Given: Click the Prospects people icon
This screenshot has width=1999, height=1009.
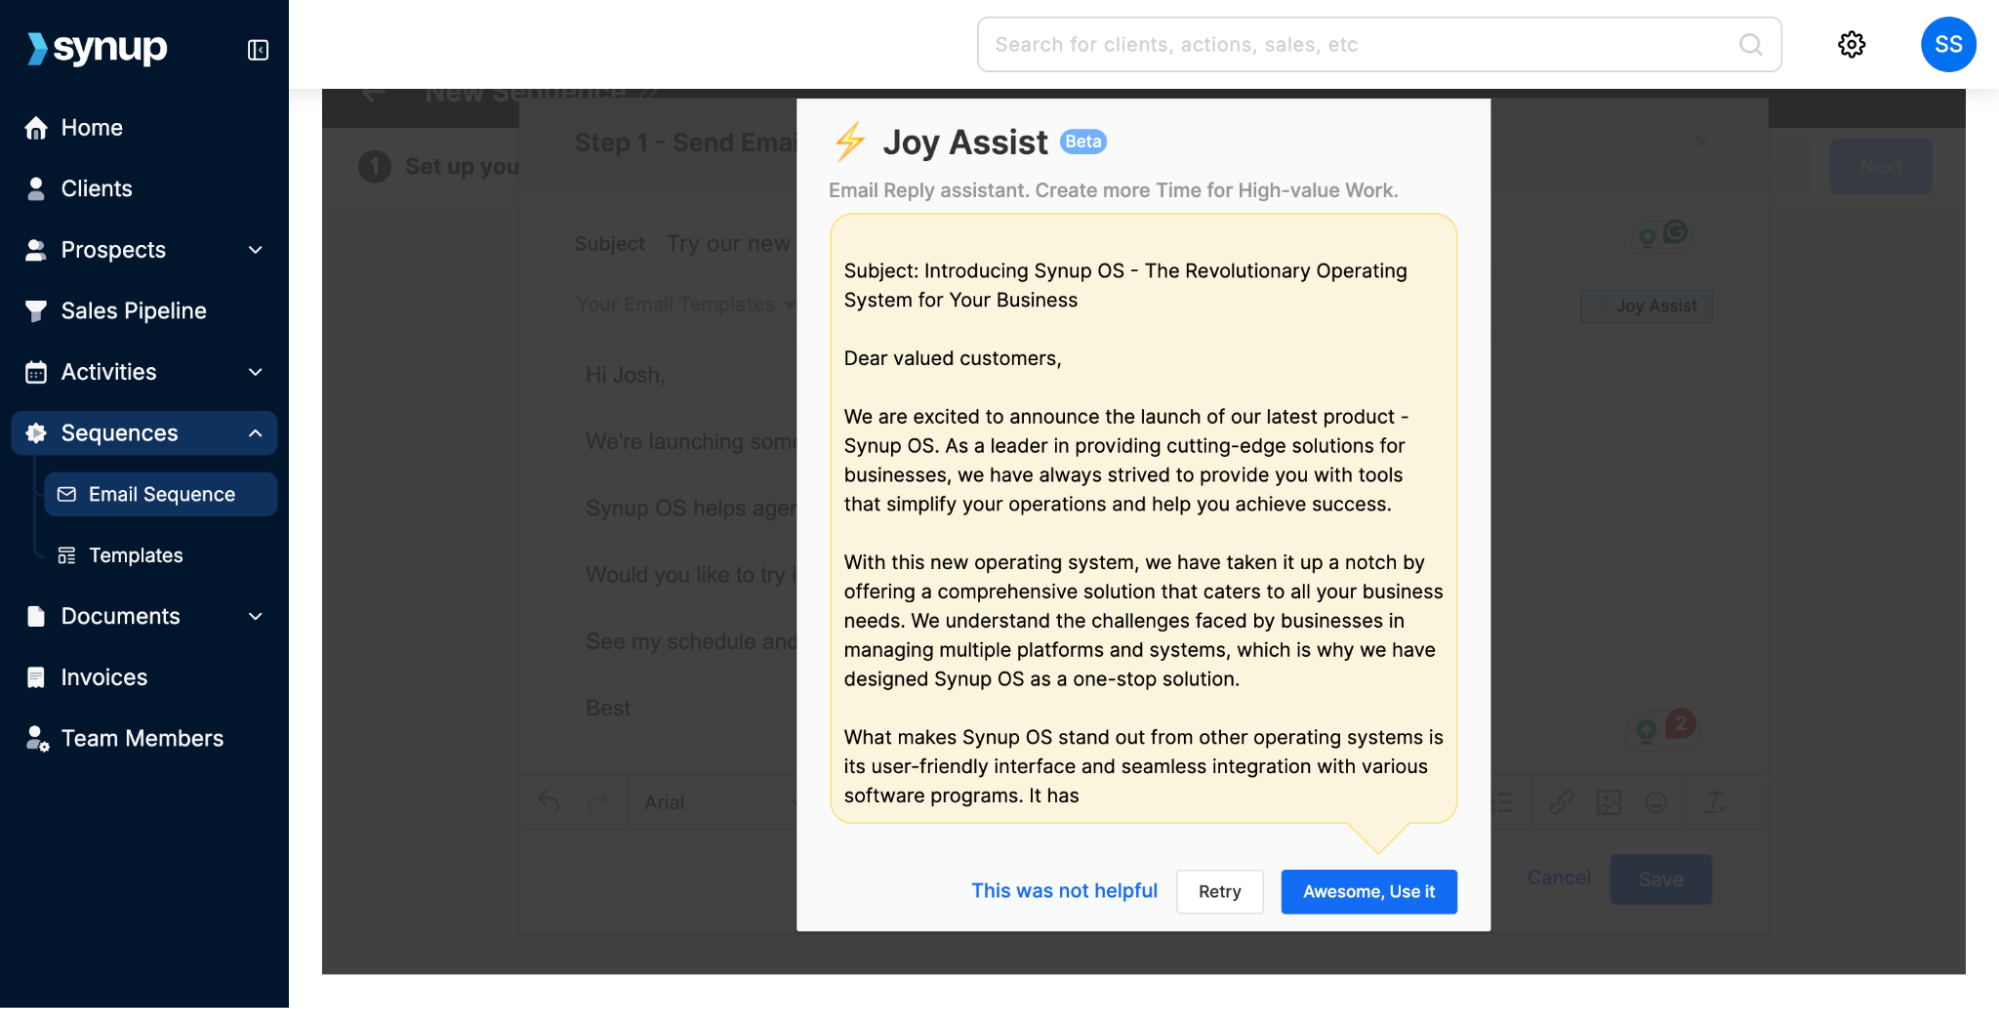Looking at the screenshot, I should (x=36, y=250).
